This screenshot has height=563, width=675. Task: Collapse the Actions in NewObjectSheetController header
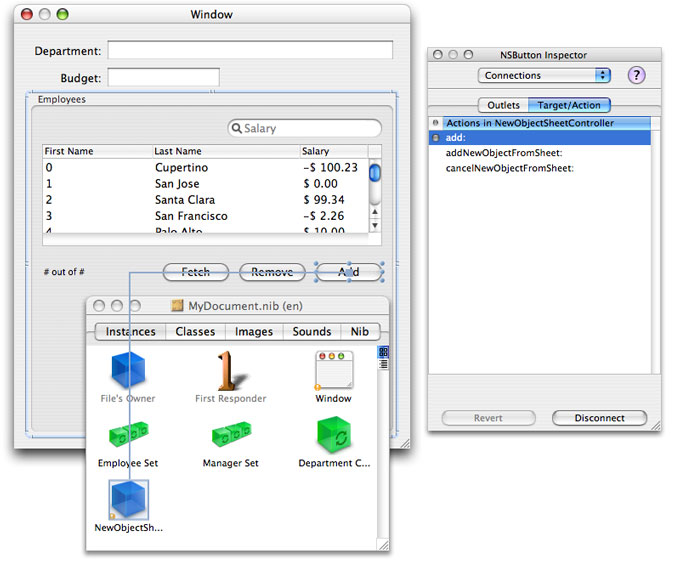click(436, 123)
